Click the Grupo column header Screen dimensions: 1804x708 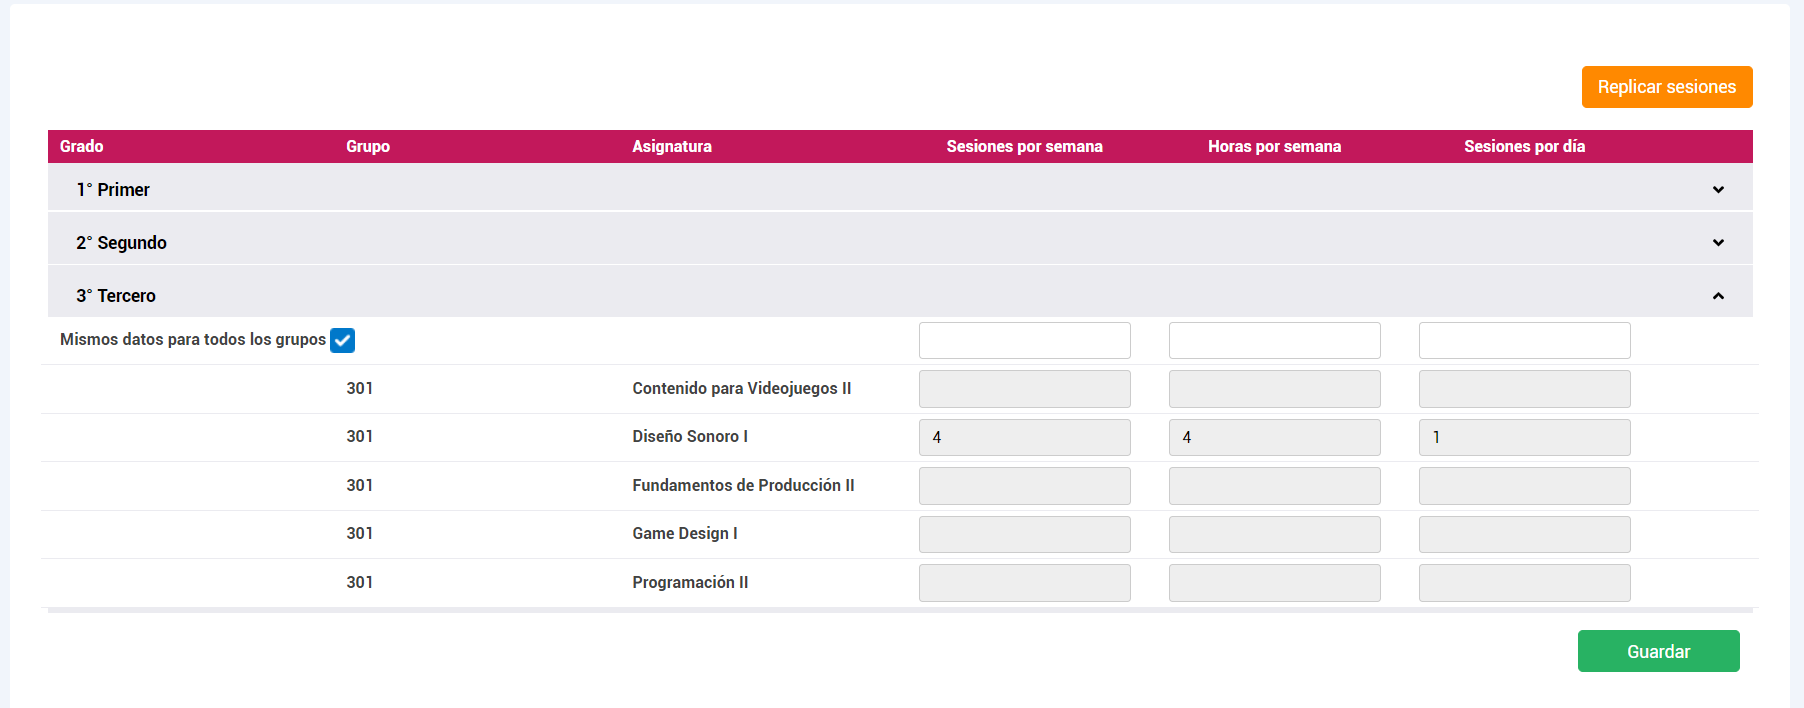[x=368, y=147]
